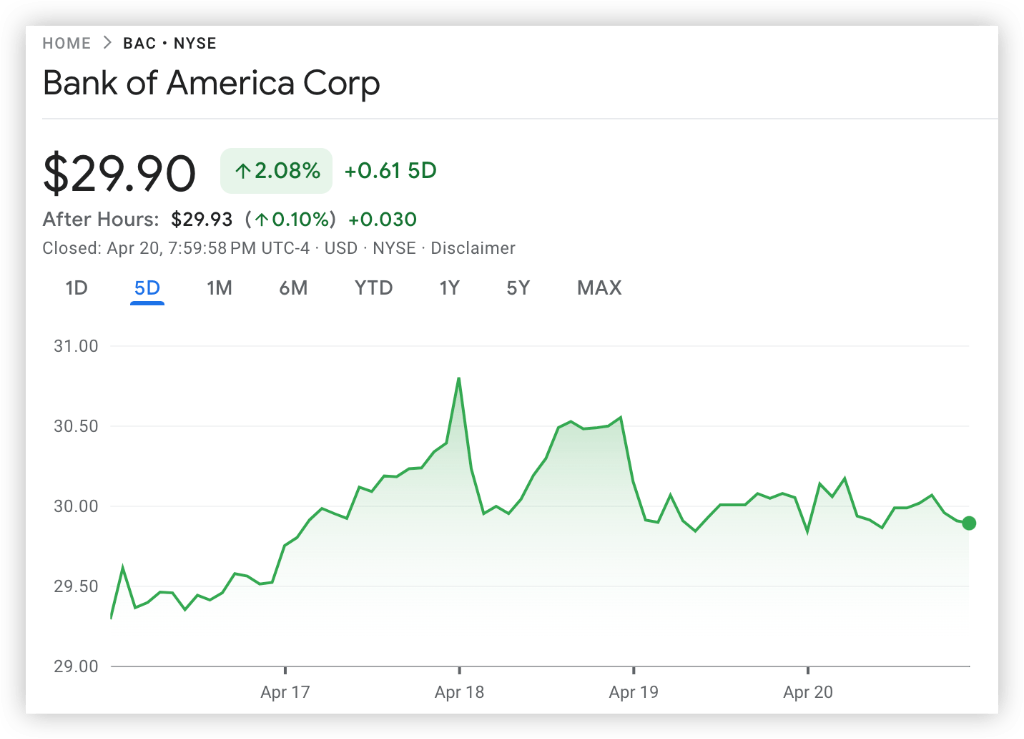The height and width of the screenshot is (739, 1024).
Task: Open the Disclaimer link
Action: click(x=474, y=248)
